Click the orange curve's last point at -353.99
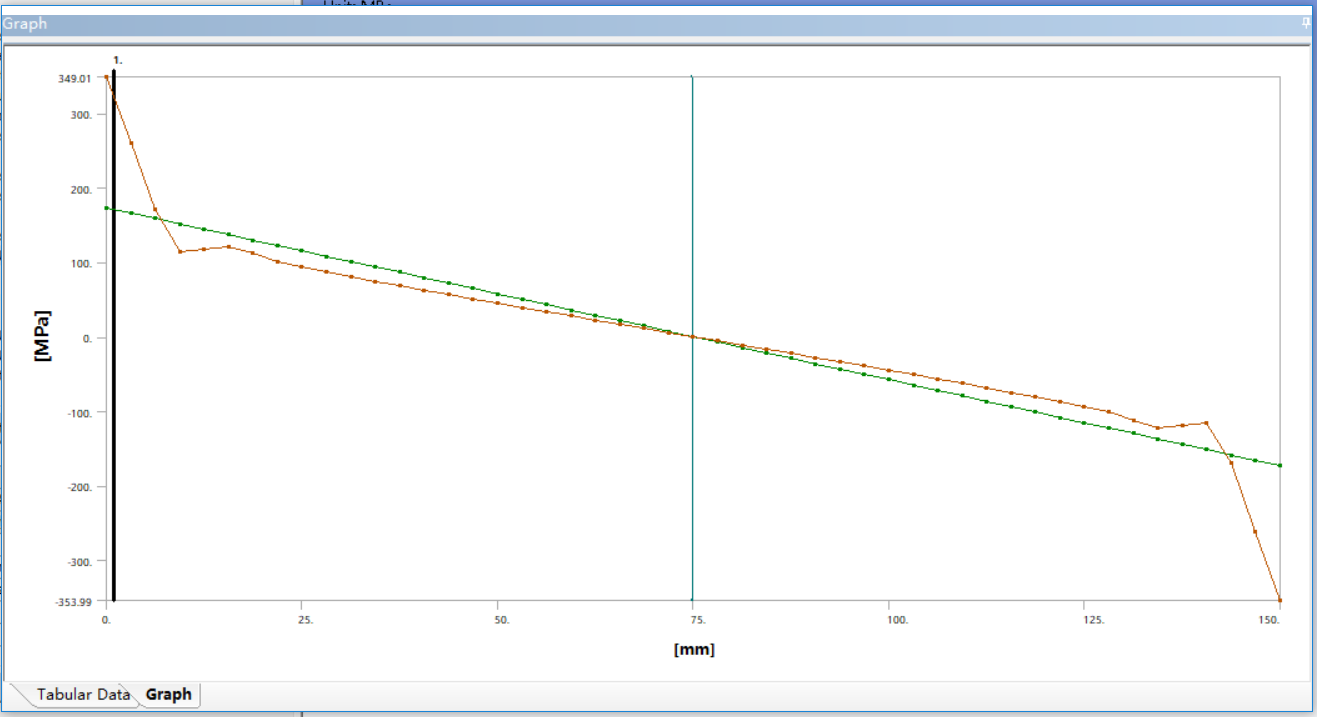The image size is (1317, 717). tap(1280, 600)
